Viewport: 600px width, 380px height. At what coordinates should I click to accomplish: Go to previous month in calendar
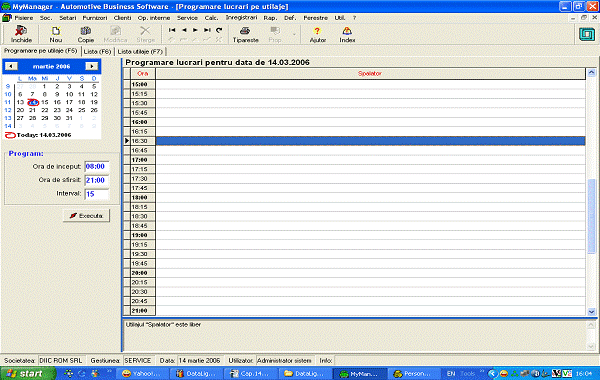[x=11, y=66]
